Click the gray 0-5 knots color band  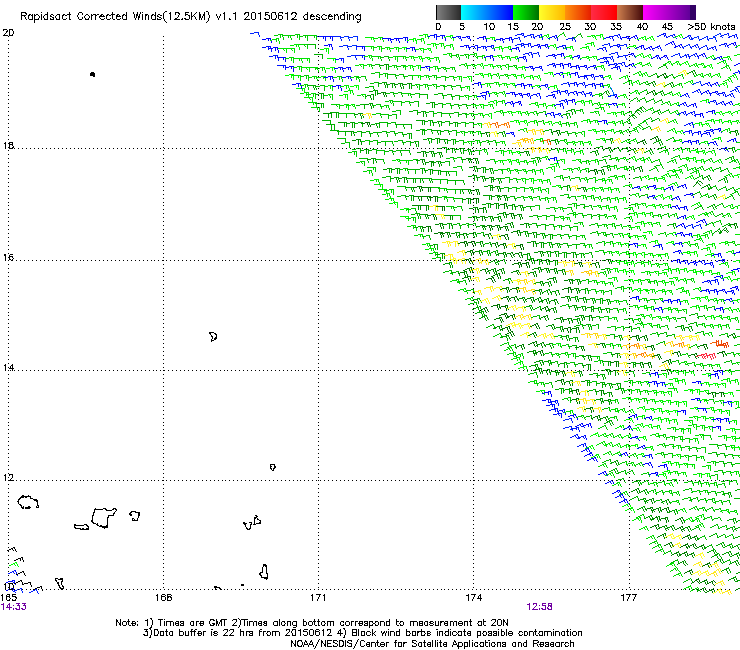(x=448, y=12)
